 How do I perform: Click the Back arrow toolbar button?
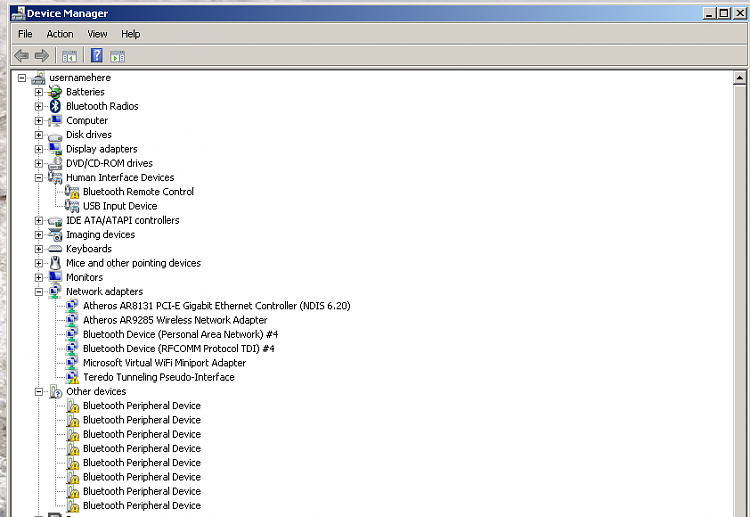(x=21, y=56)
